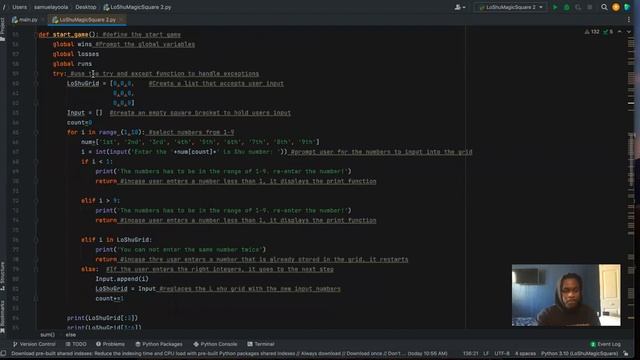Start debugging with the green bug icon
Image resolution: width=640 pixels, height=360 pixels.
pos(567,7)
